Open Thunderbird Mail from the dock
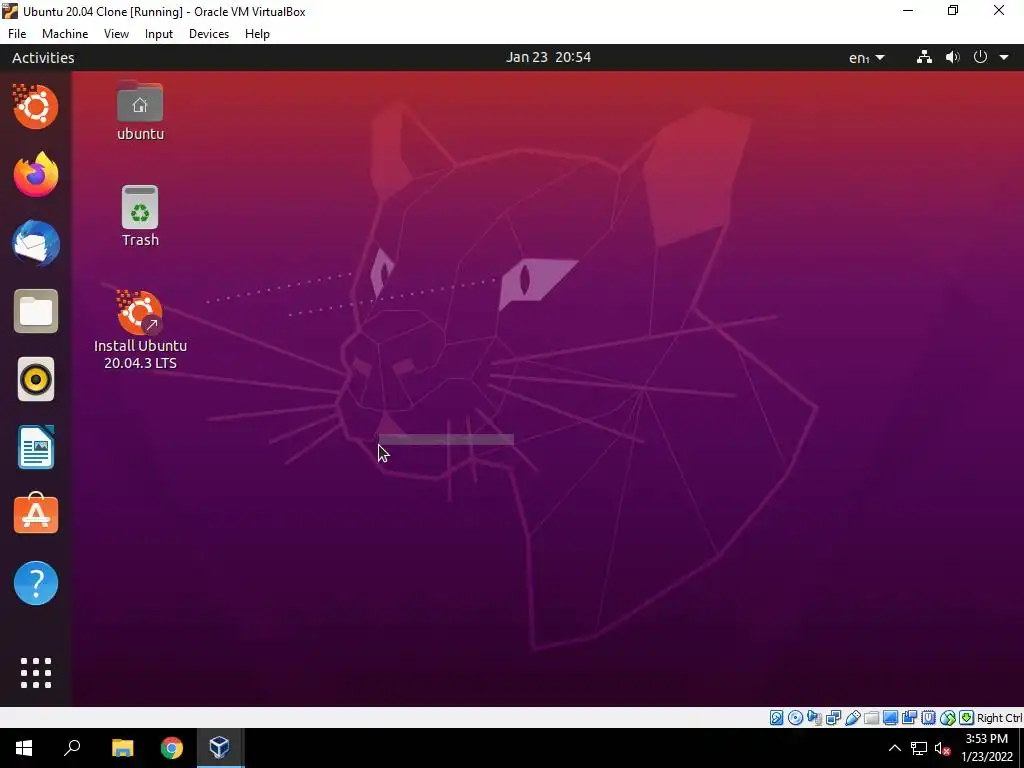Screen dimensions: 1024x768 tap(36, 243)
